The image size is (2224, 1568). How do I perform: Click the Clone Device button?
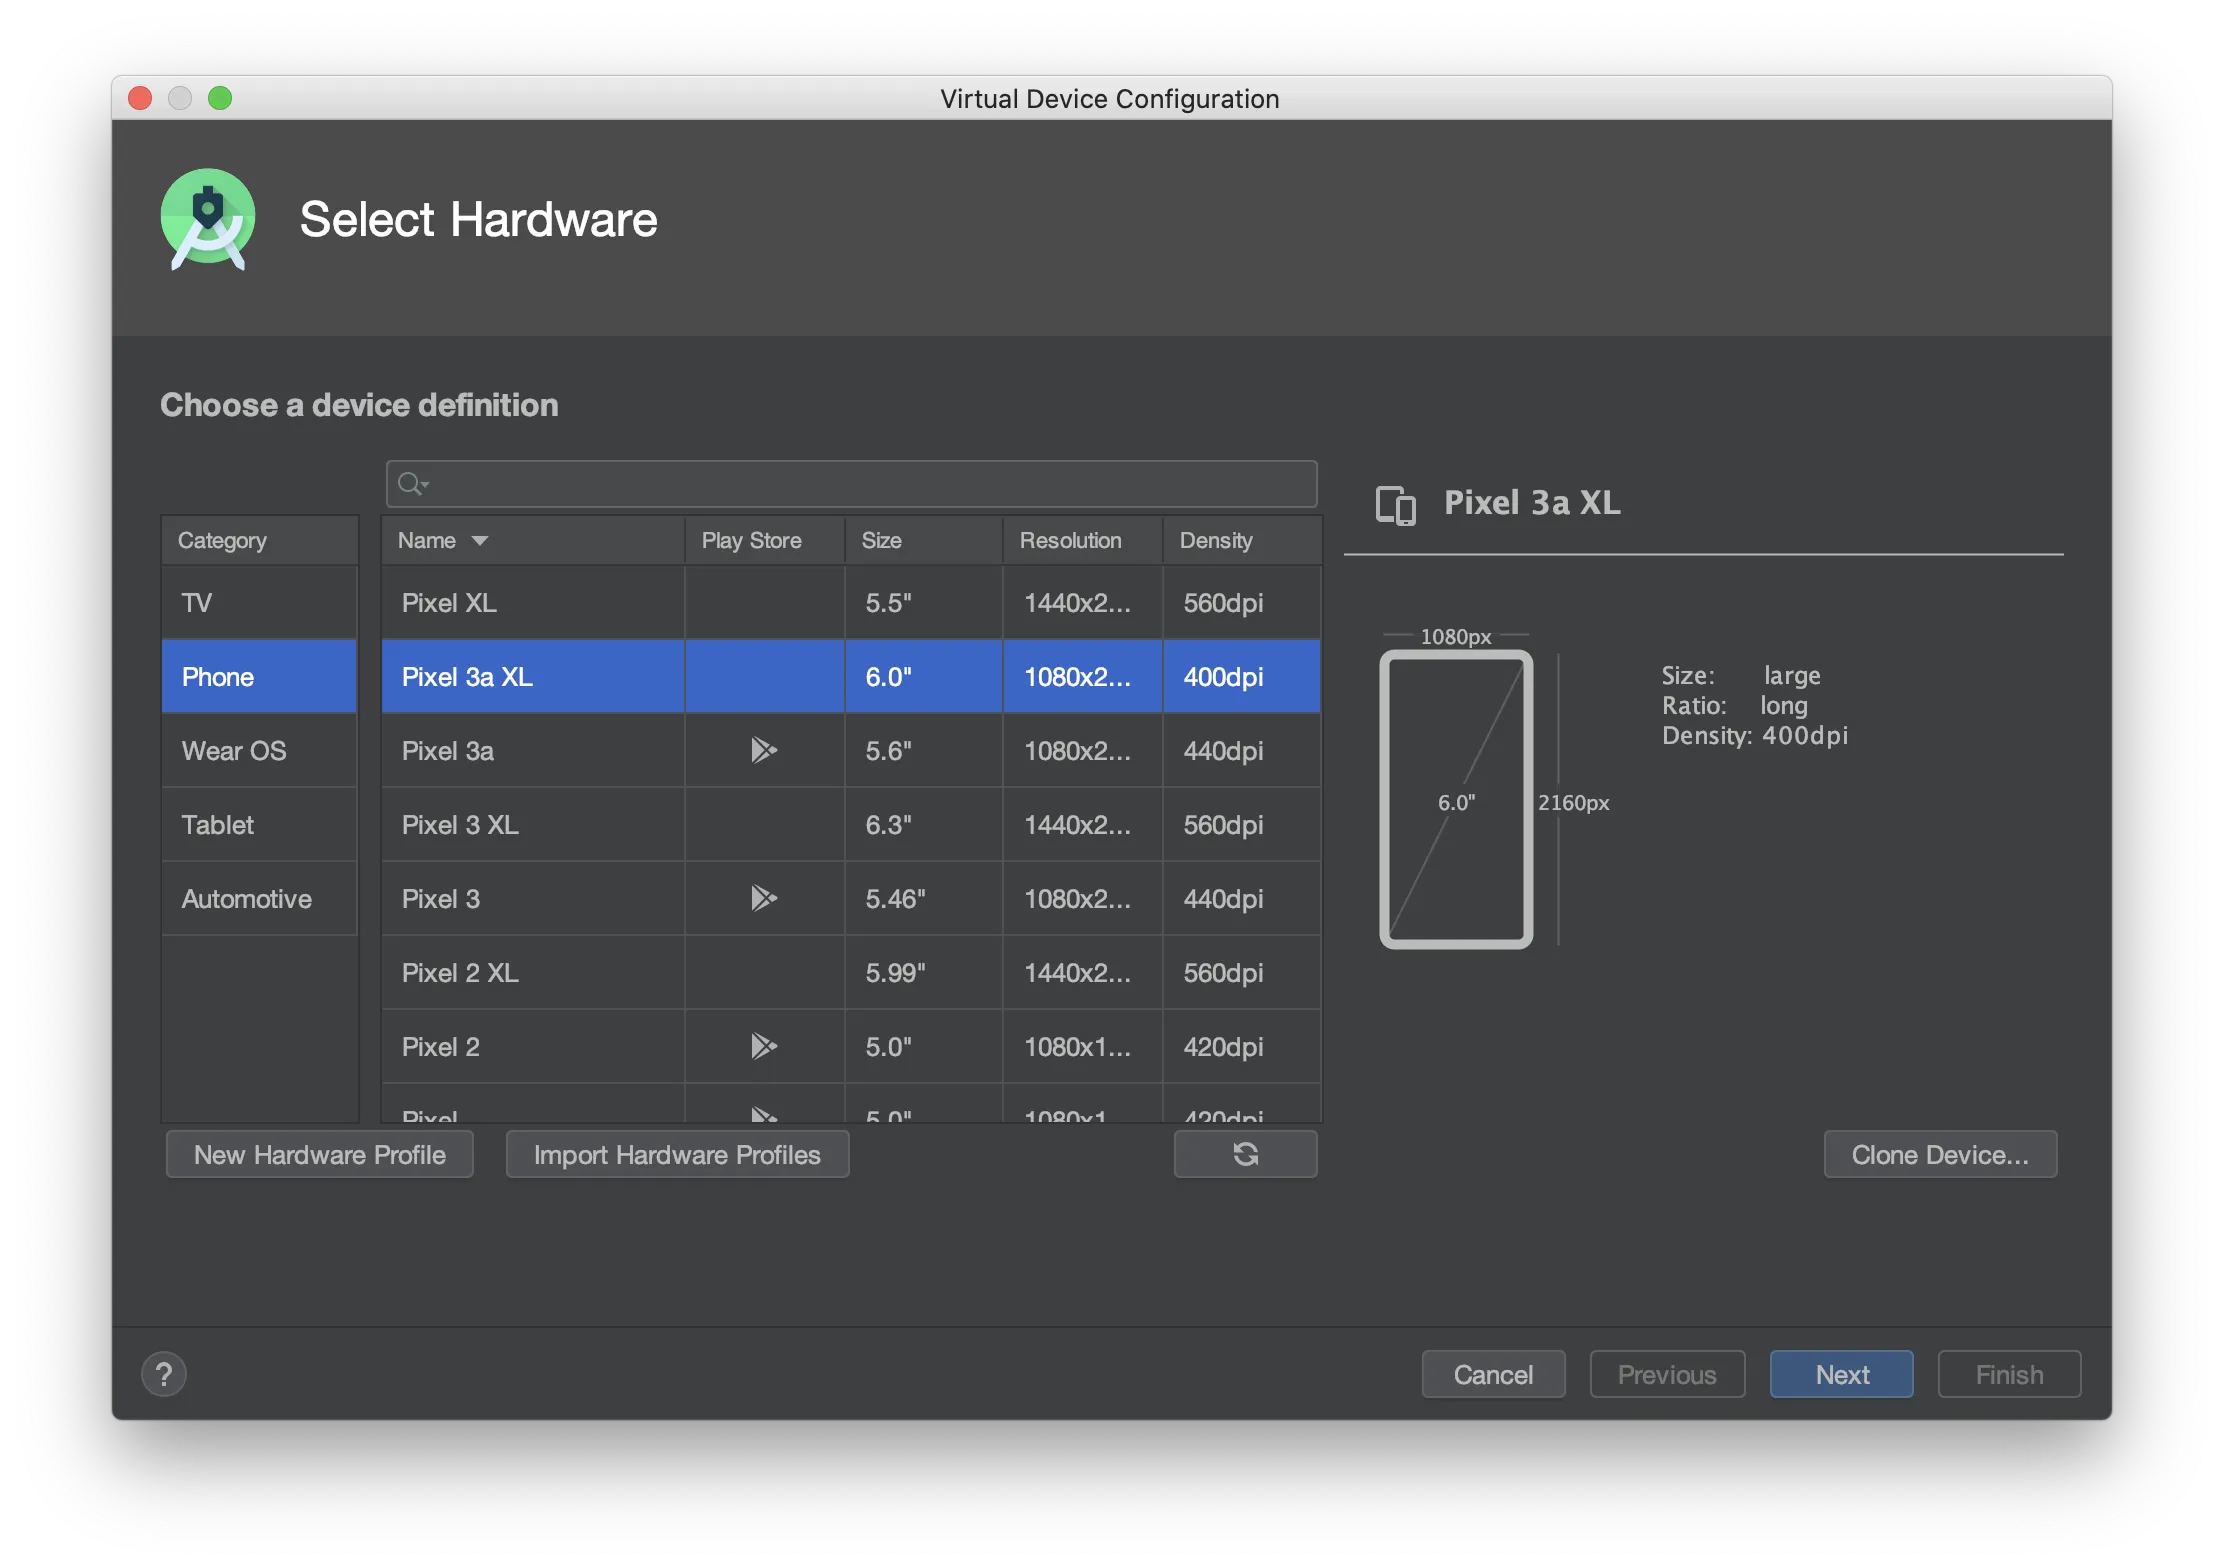click(1939, 1155)
